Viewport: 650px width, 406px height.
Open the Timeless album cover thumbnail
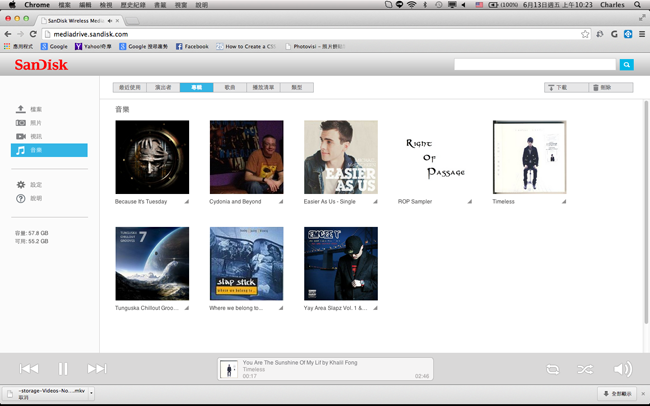point(529,157)
